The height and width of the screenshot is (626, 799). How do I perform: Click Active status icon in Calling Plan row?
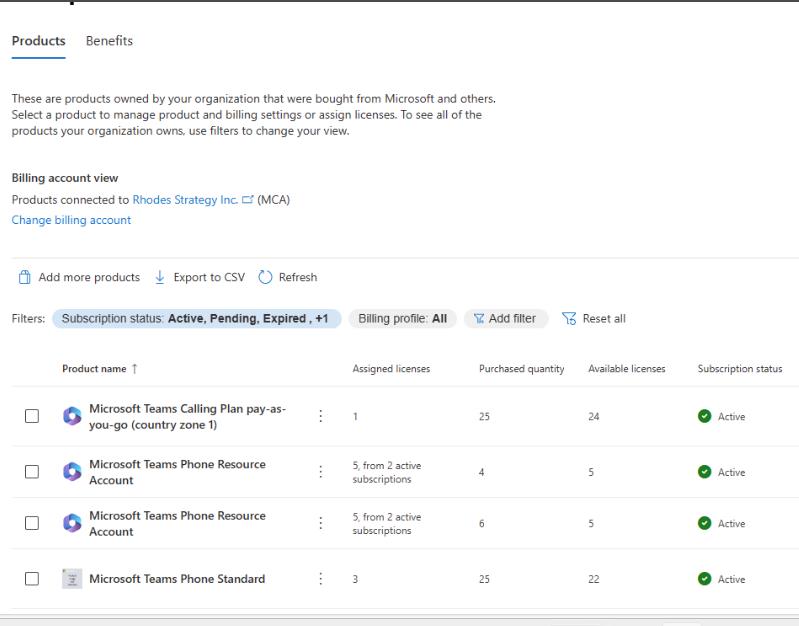click(705, 416)
